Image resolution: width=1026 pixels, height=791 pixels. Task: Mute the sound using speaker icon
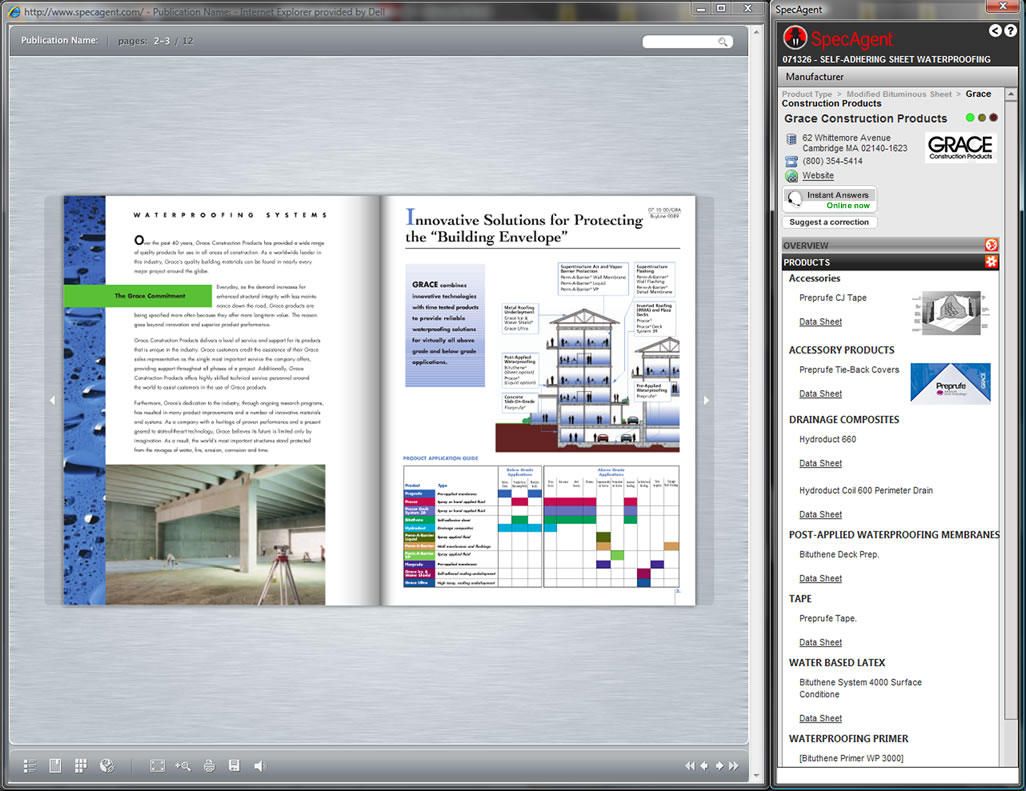point(260,765)
